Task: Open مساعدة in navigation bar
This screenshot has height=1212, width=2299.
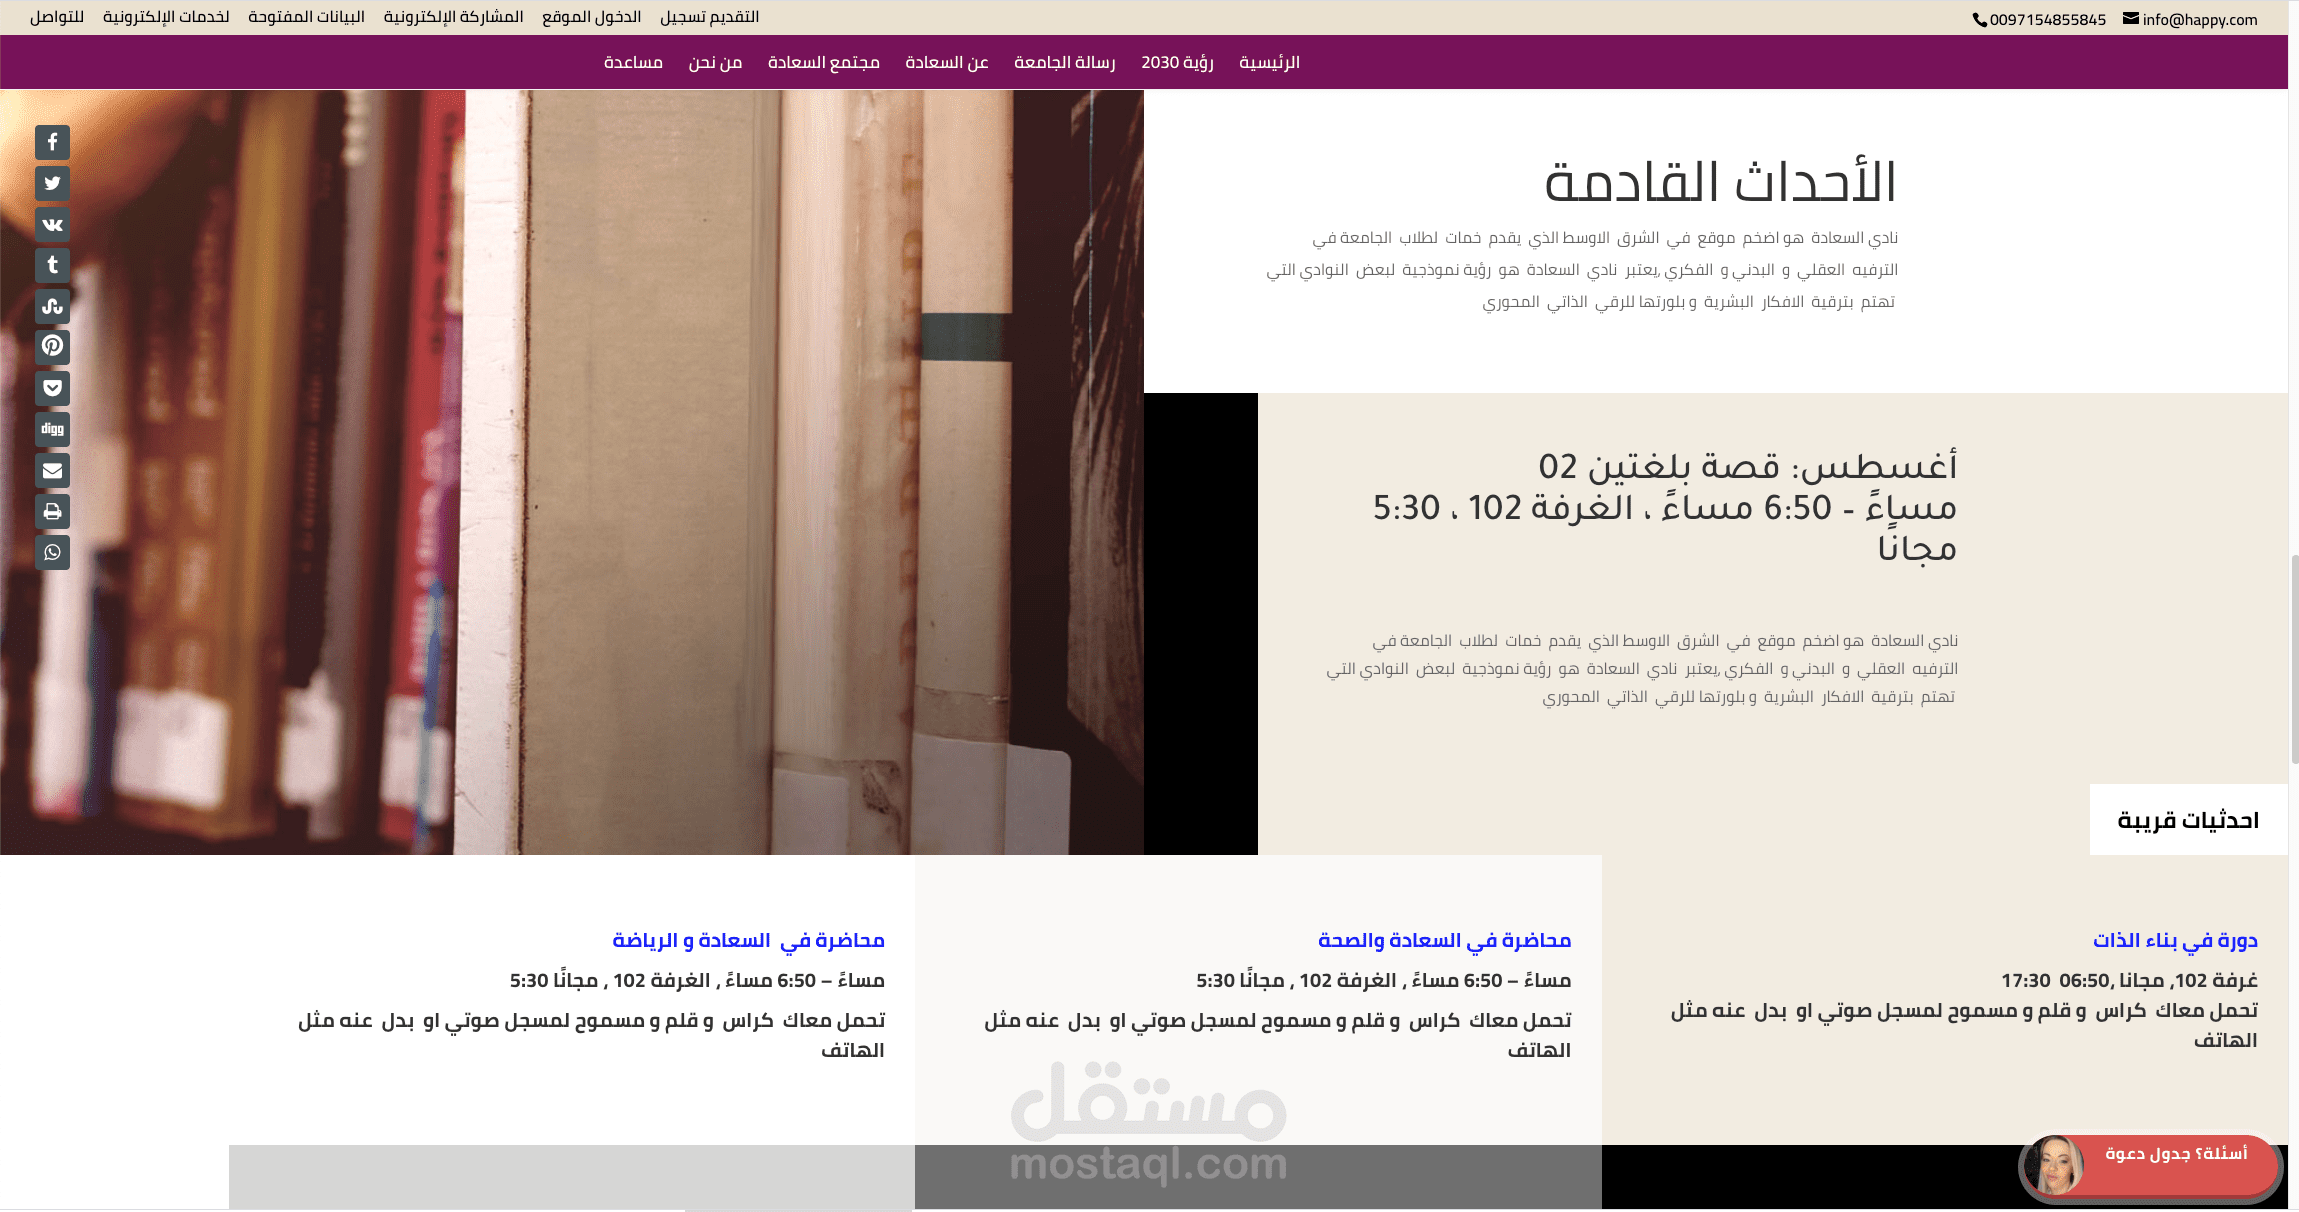Action: click(x=633, y=63)
